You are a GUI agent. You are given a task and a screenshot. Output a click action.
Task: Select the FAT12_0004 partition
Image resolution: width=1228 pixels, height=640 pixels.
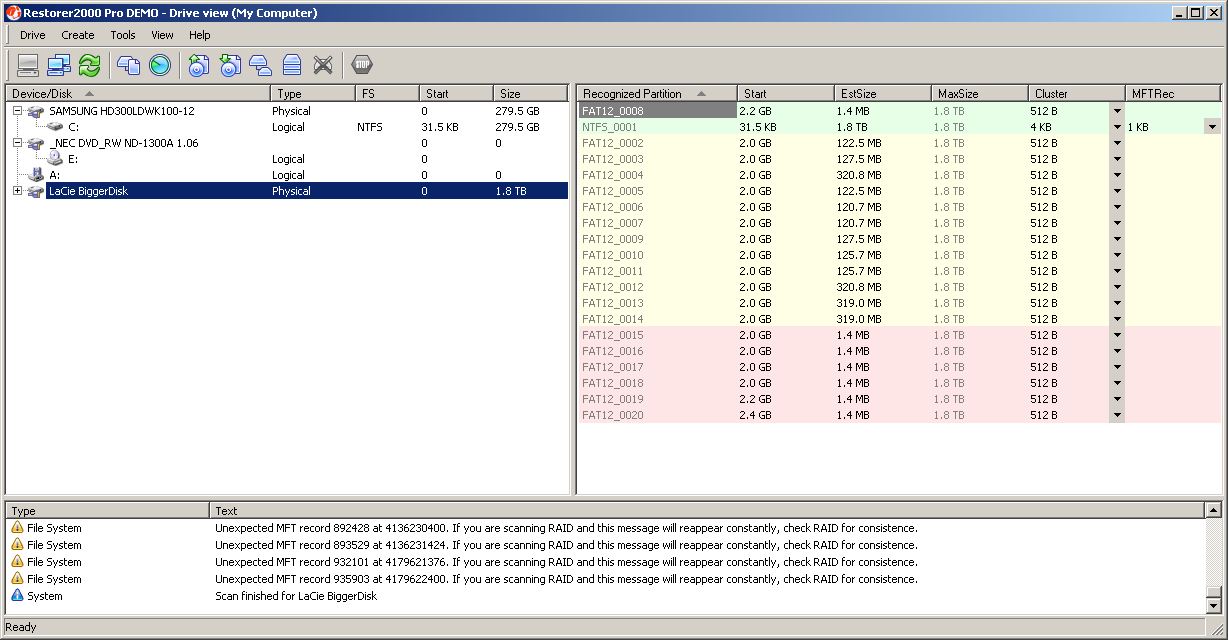[612, 175]
